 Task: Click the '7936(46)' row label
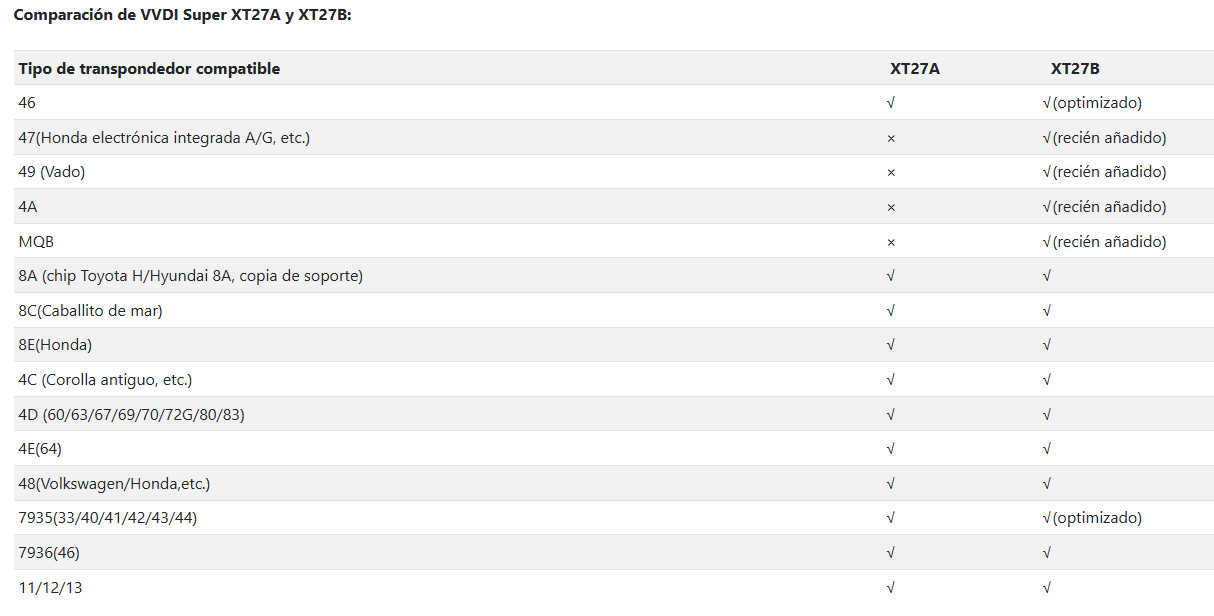[x=50, y=553]
